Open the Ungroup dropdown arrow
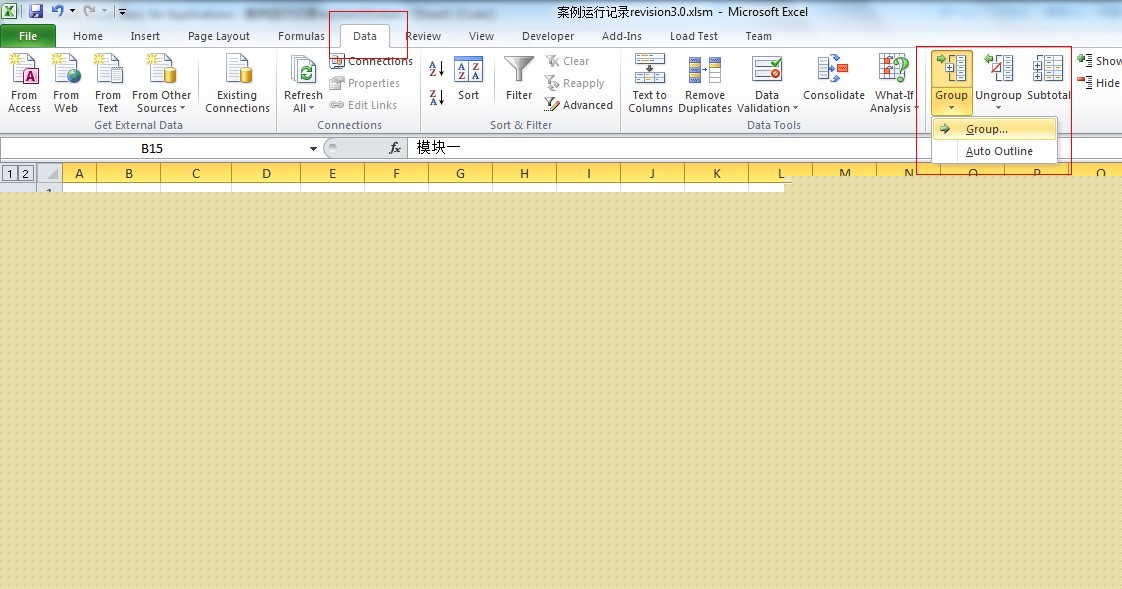 tap(998, 108)
